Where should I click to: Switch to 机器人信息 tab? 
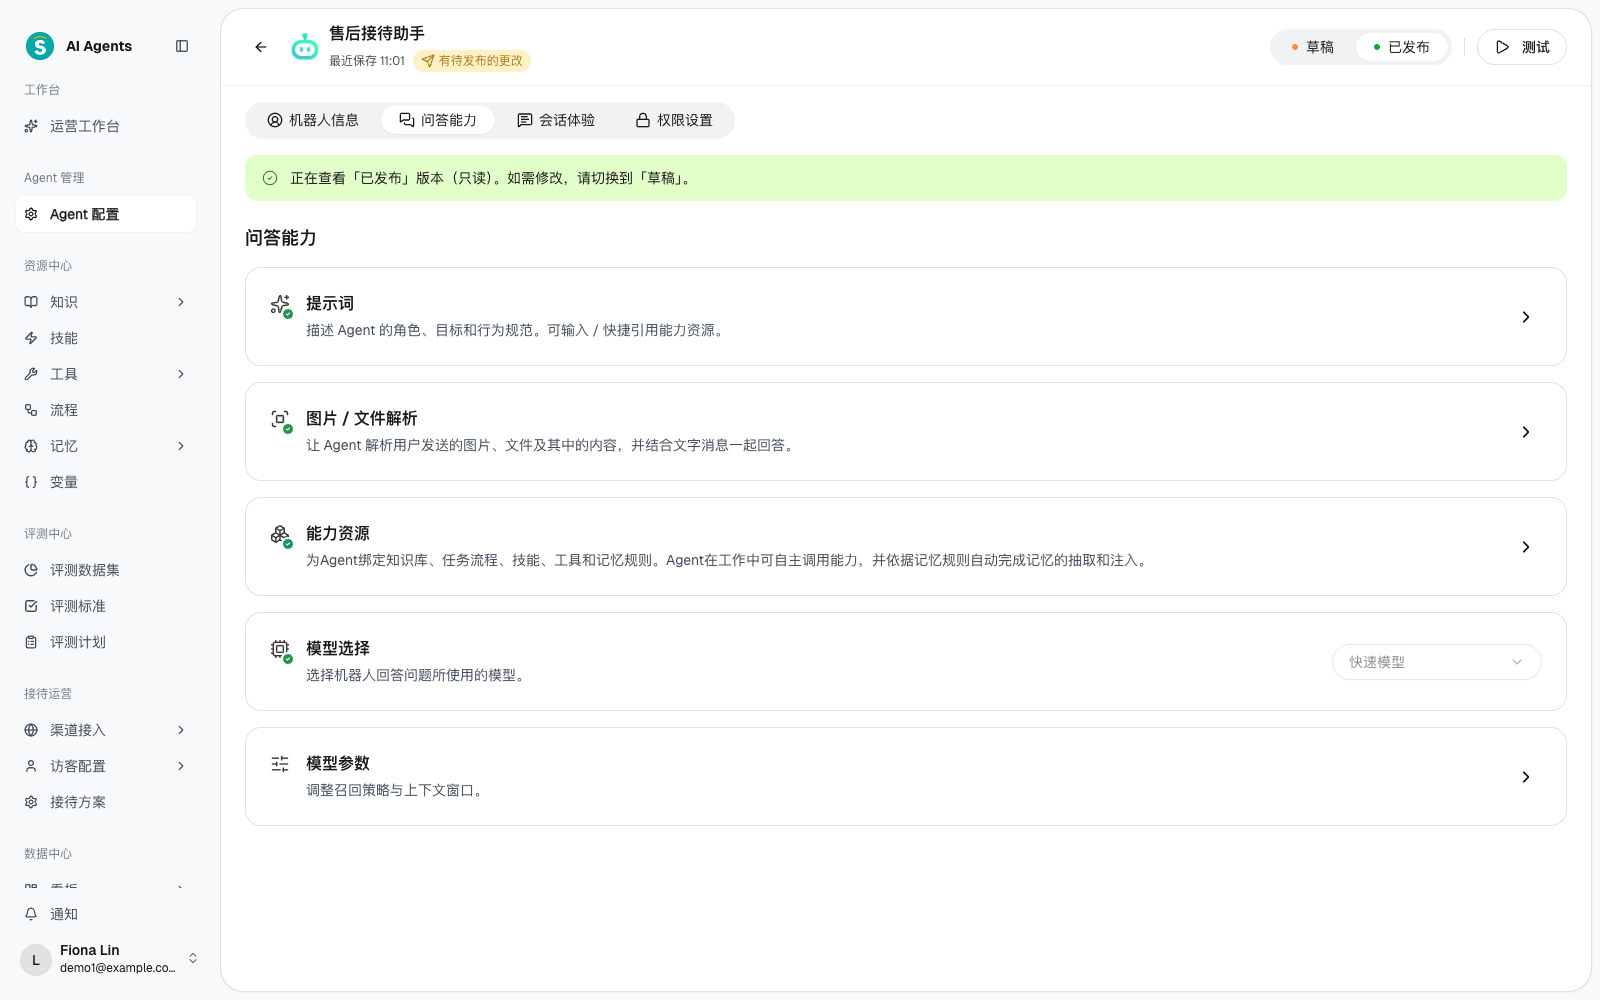[313, 120]
